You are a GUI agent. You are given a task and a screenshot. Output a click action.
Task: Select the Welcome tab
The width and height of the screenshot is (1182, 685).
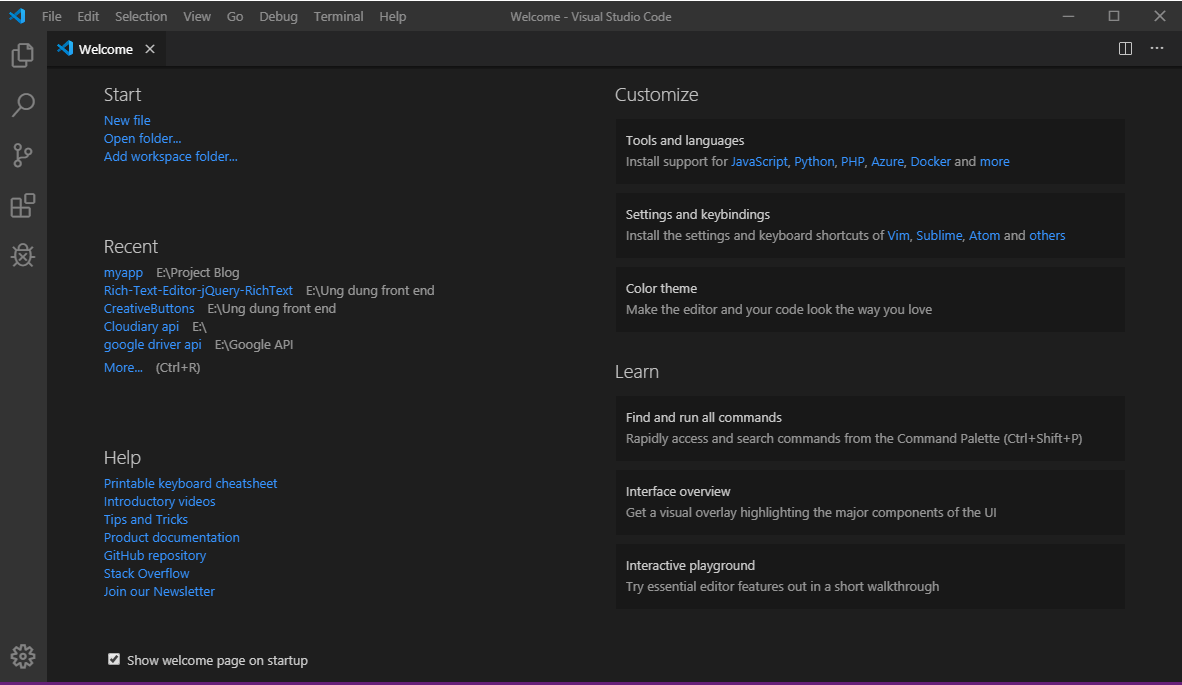click(106, 49)
